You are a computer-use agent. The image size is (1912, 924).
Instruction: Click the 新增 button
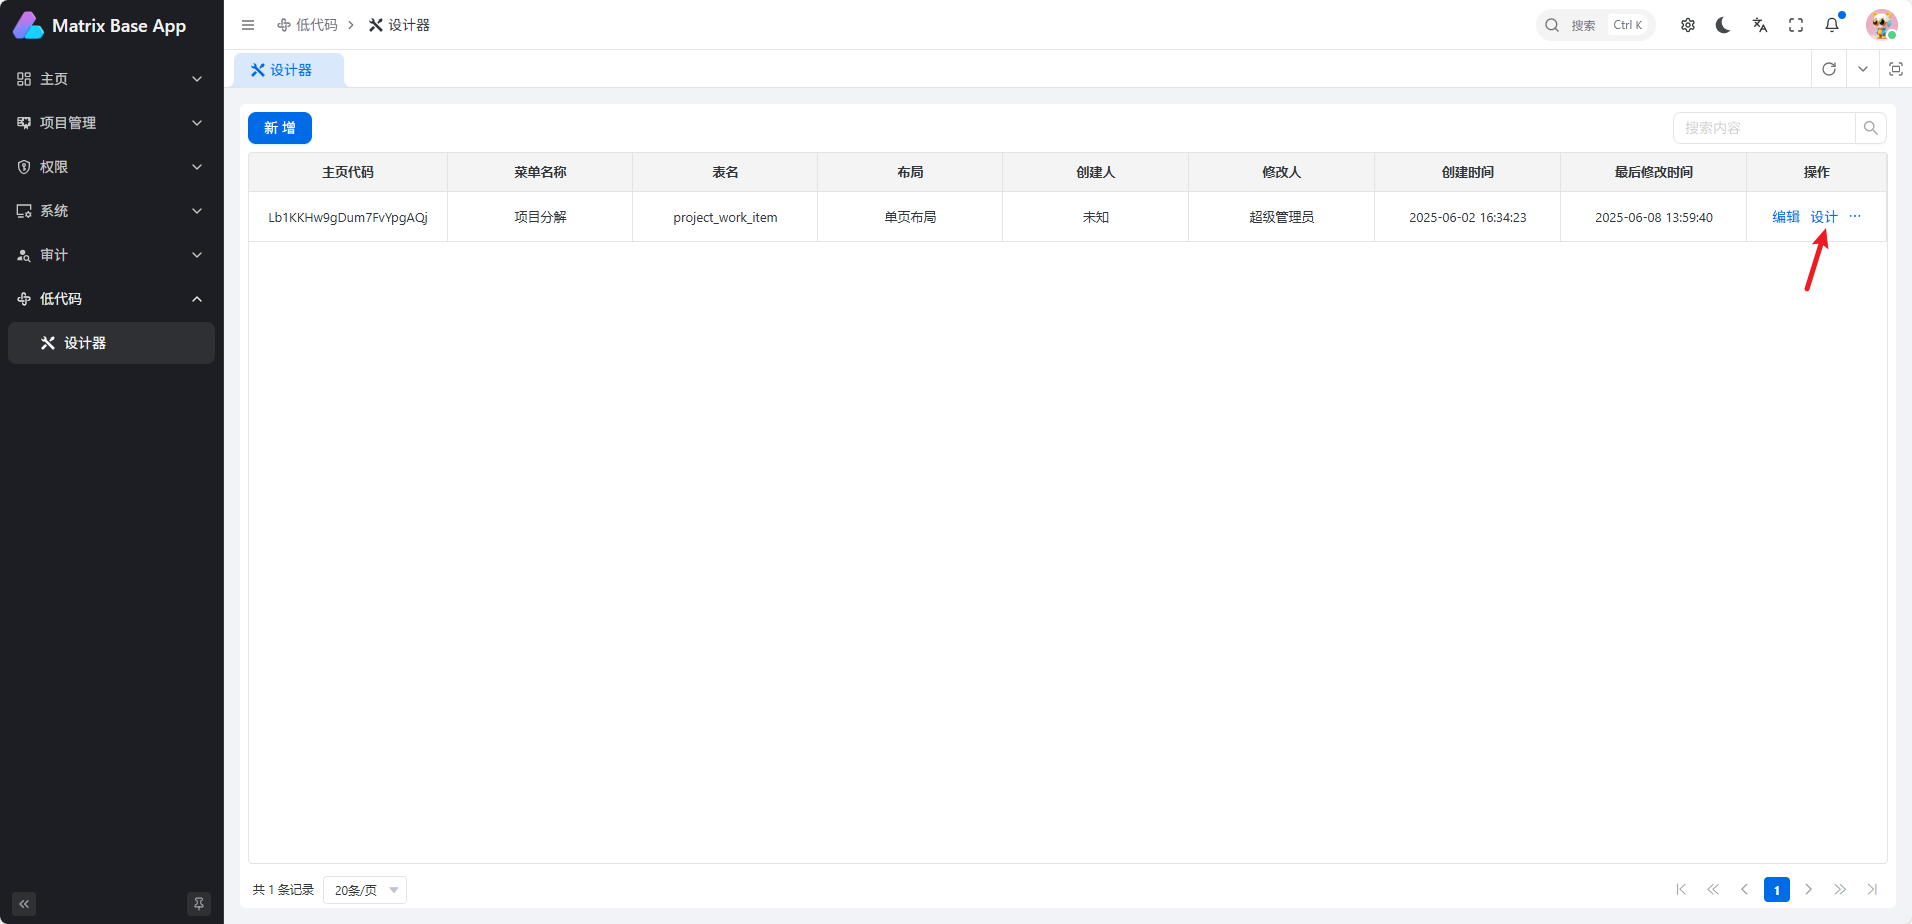click(x=279, y=128)
